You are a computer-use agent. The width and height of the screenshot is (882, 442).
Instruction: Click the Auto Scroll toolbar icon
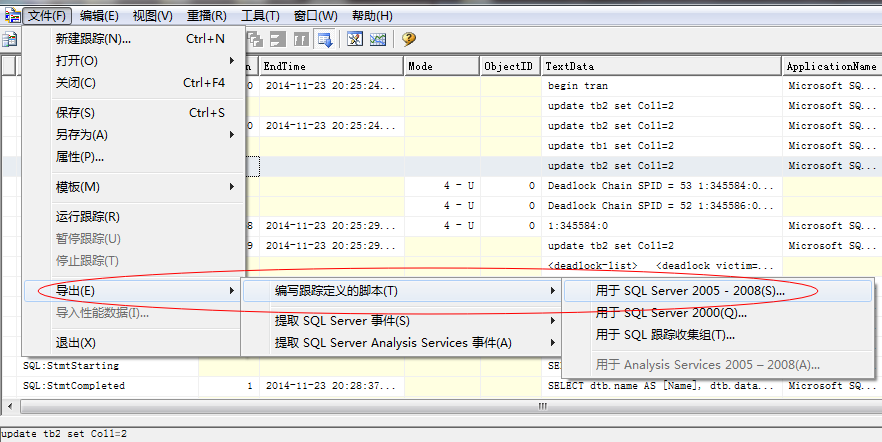pyautogui.click(x=325, y=39)
